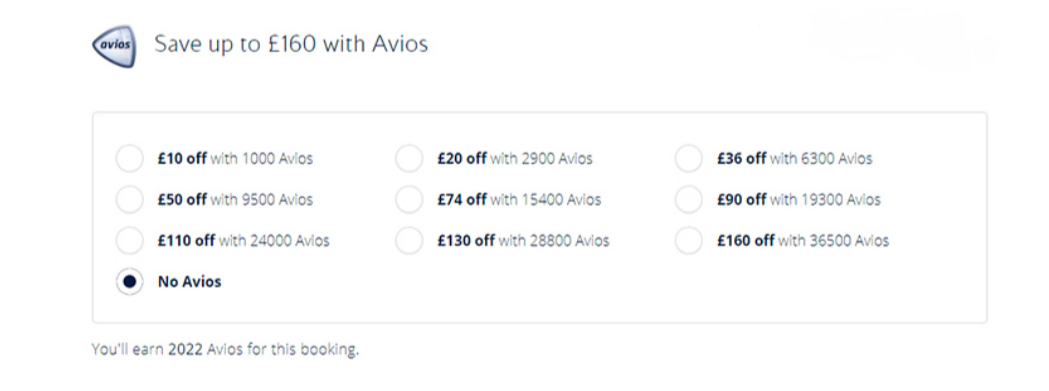
Task: Select the £36 off radio button
Action: pyautogui.click(x=688, y=159)
